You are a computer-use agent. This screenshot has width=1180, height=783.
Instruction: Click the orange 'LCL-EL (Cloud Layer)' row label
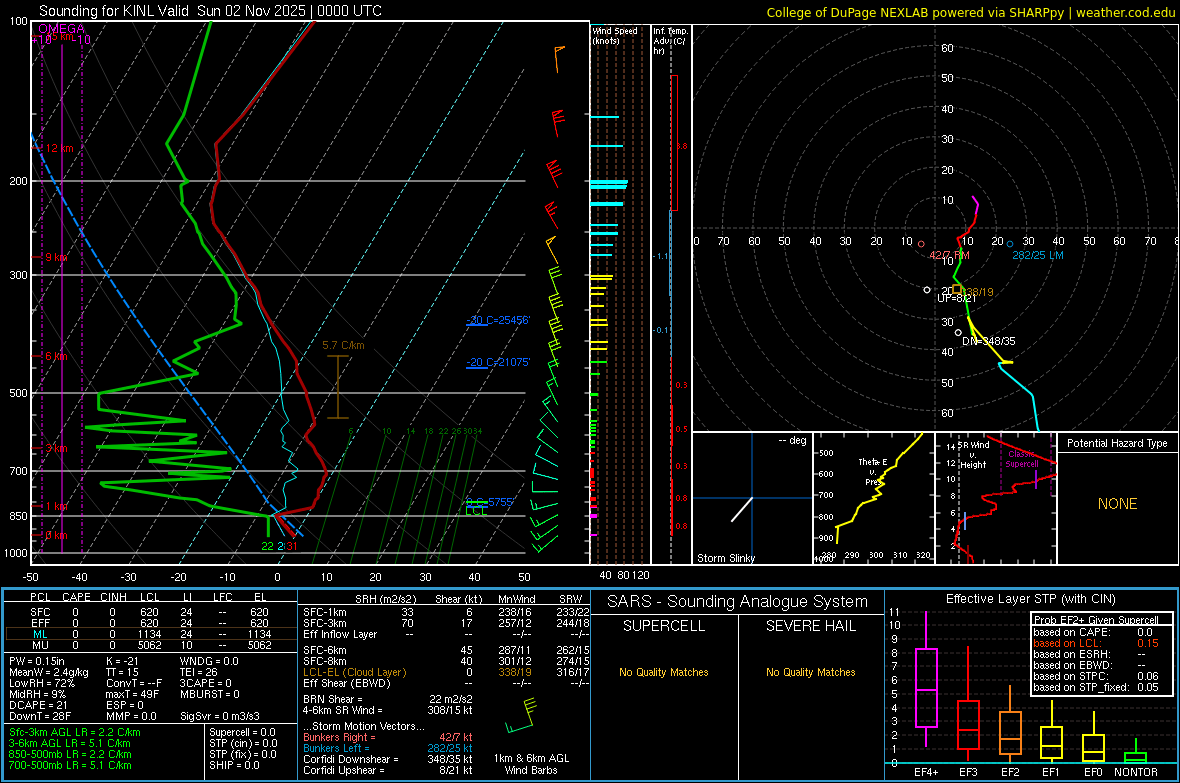tap(354, 672)
